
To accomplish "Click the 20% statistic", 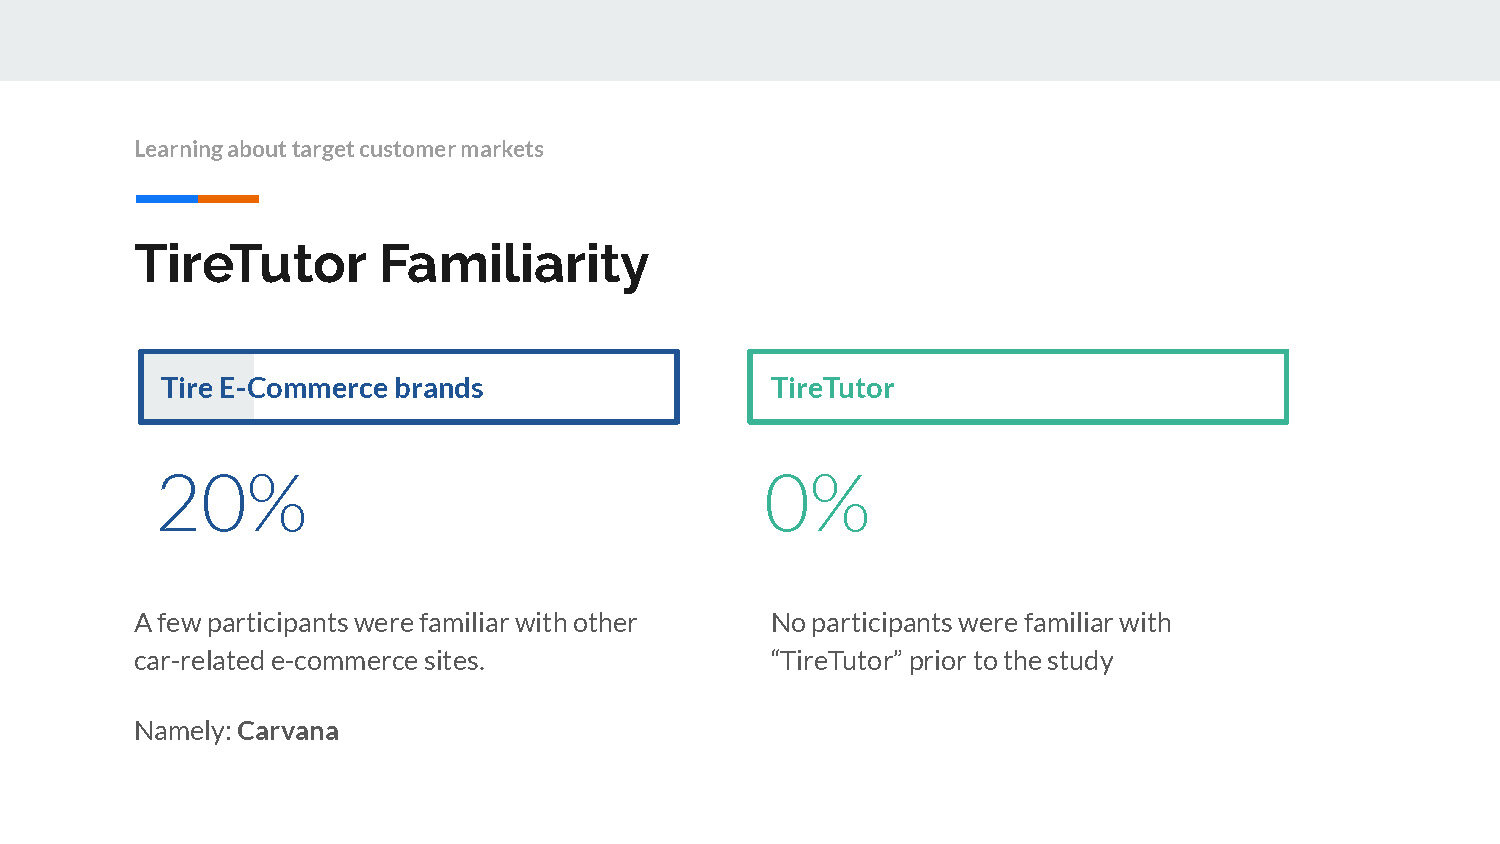I will [x=231, y=503].
